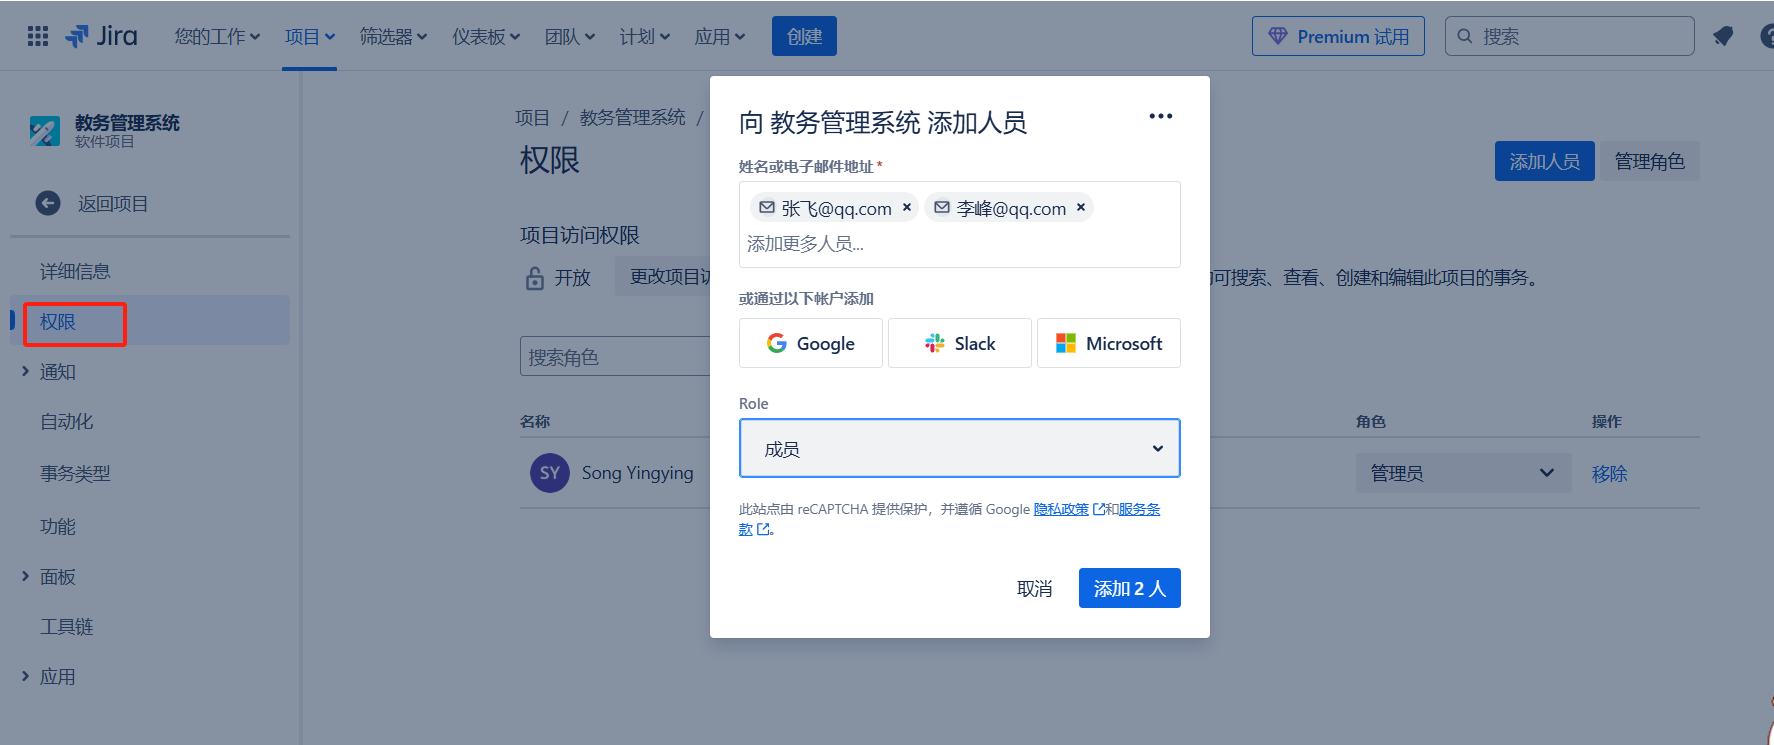1774x745 pixels.
Task: Click the top 搜索 input field
Action: pos(1570,37)
